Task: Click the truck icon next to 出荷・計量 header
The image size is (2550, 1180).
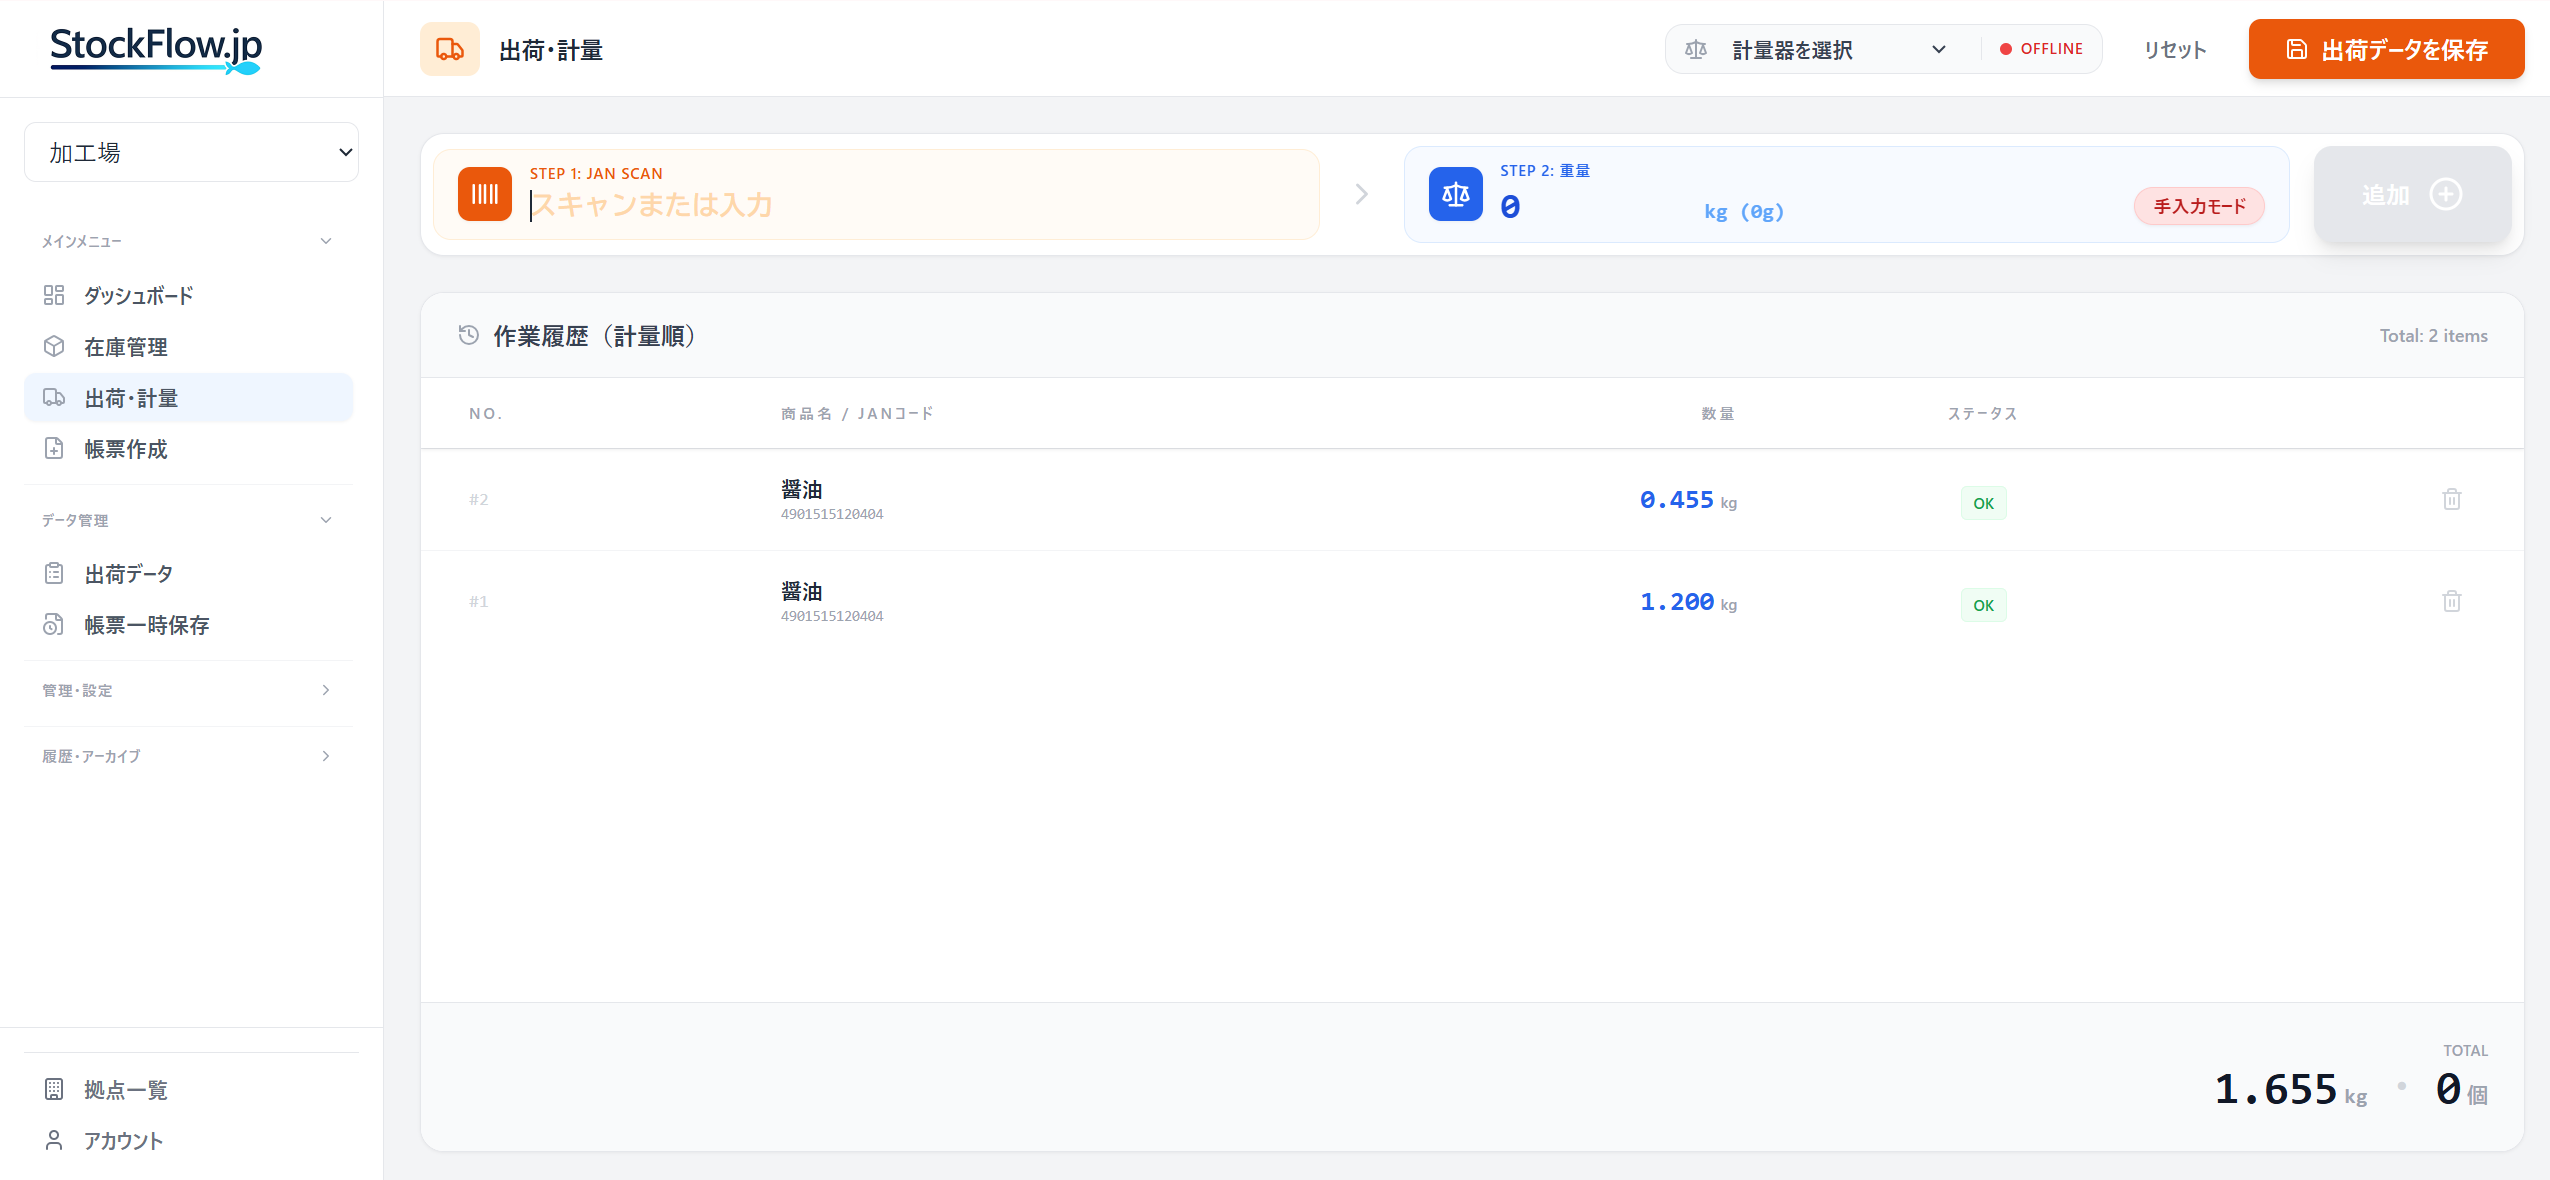Action: pos(448,47)
